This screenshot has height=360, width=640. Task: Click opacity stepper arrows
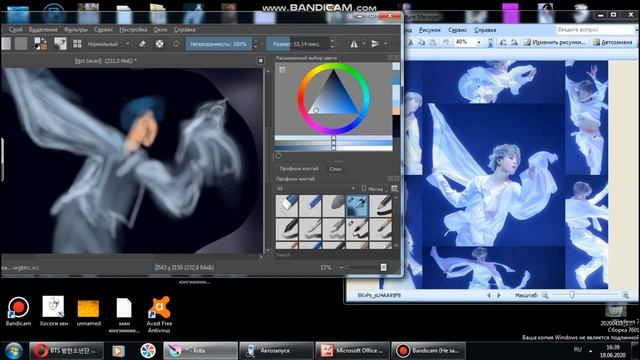tap(256, 44)
